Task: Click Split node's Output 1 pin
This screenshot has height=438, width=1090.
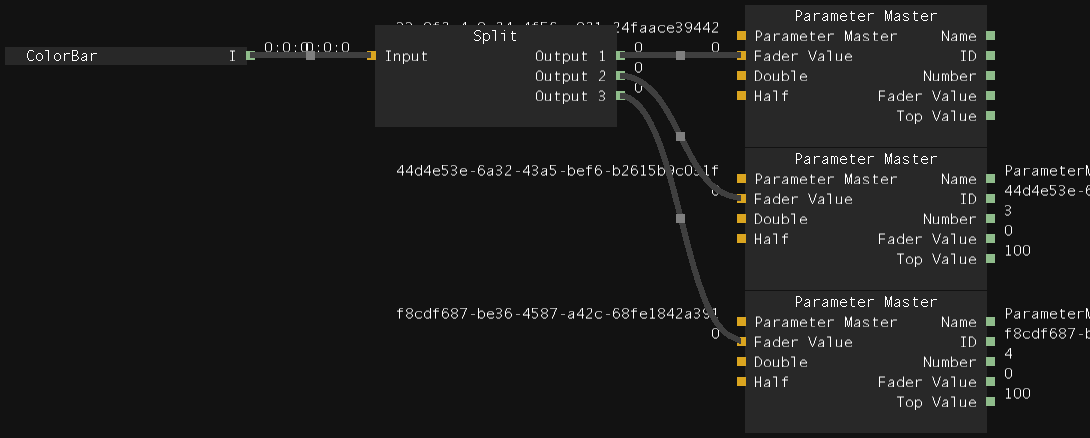Action: click(x=621, y=56)
